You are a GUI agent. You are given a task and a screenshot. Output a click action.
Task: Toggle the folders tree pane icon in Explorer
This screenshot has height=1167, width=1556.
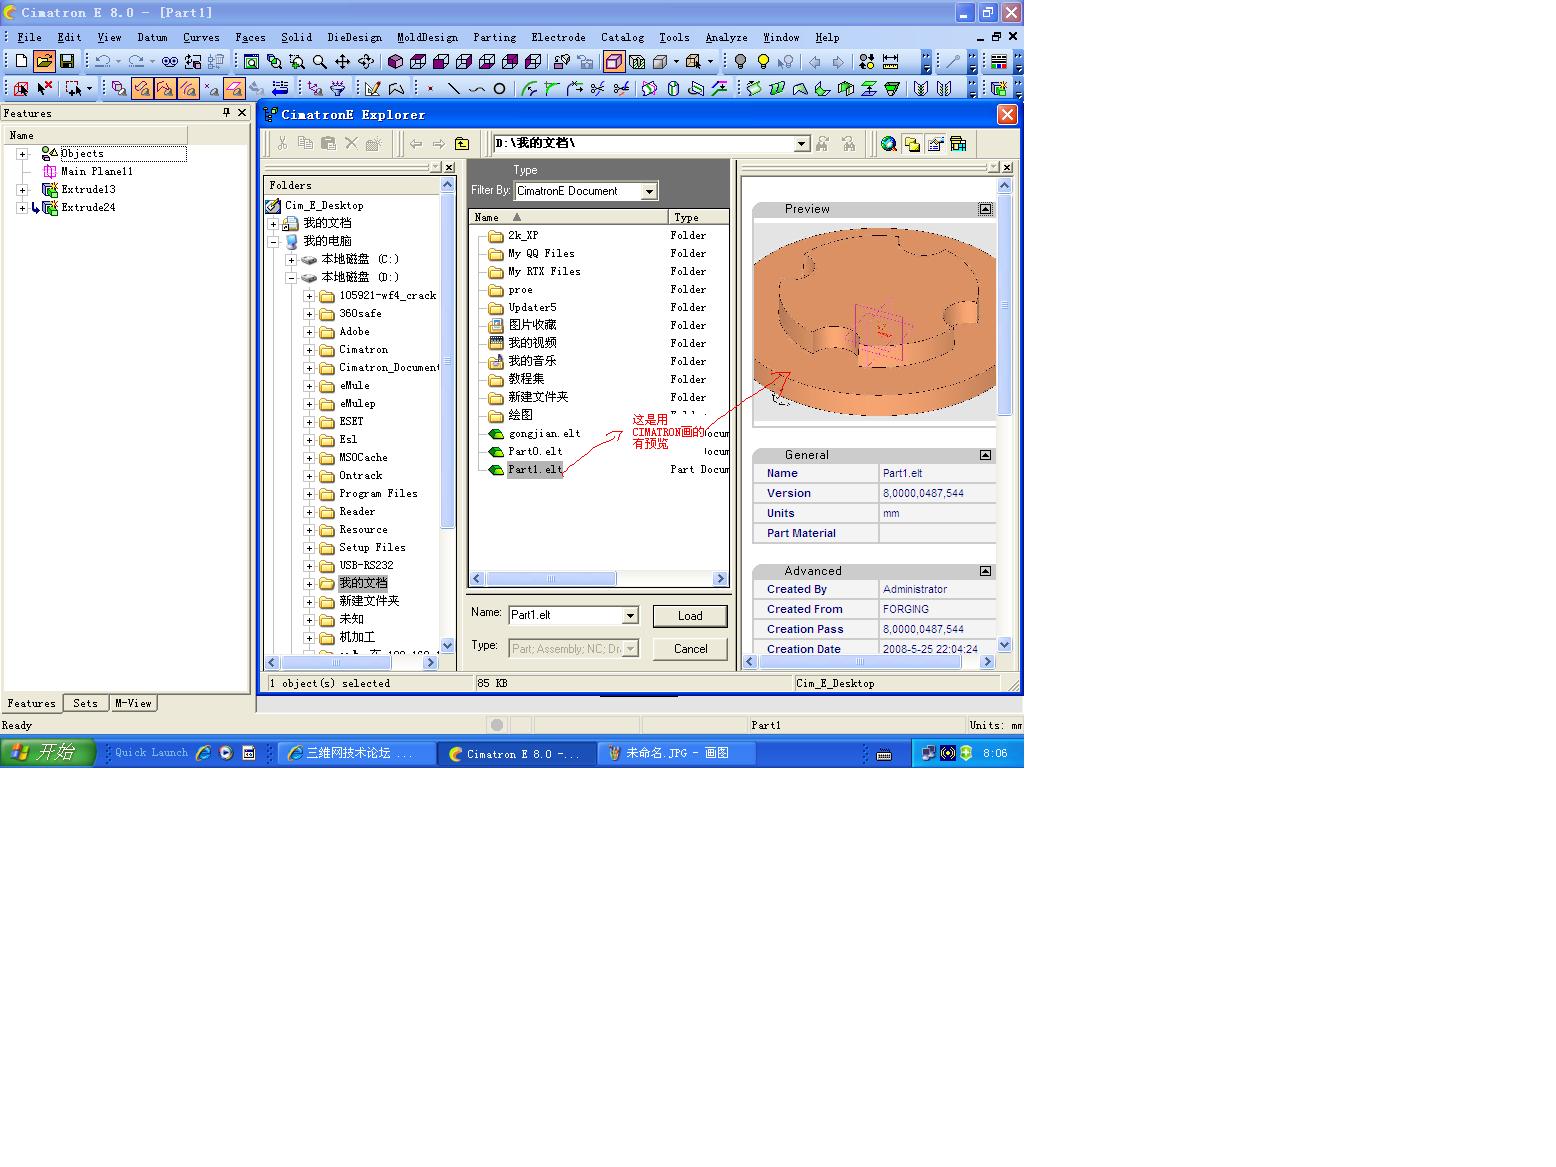pyautogui.click(x=912, y=144)
